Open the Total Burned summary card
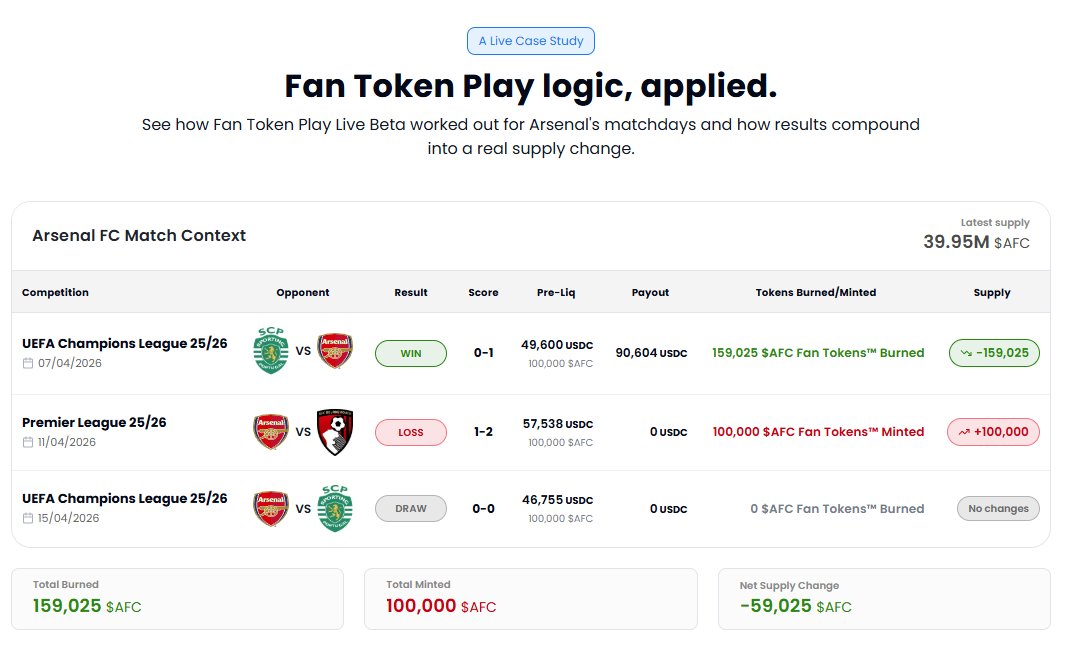Image resolution: width=1069 pixels, height=668 pixels. click(177, 599)
